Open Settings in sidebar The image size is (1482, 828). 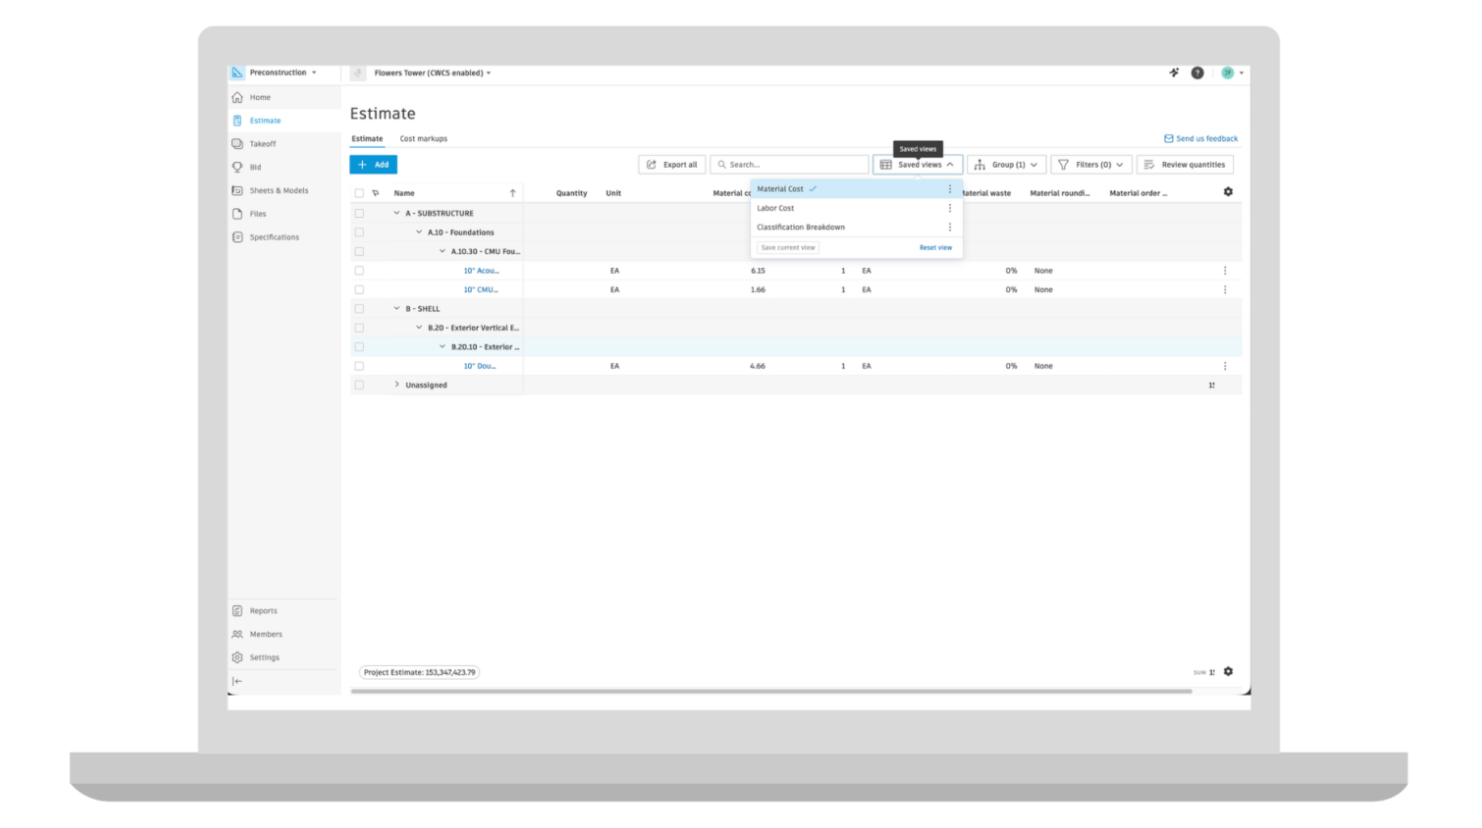pyautogui.click(x=264, y=657)
